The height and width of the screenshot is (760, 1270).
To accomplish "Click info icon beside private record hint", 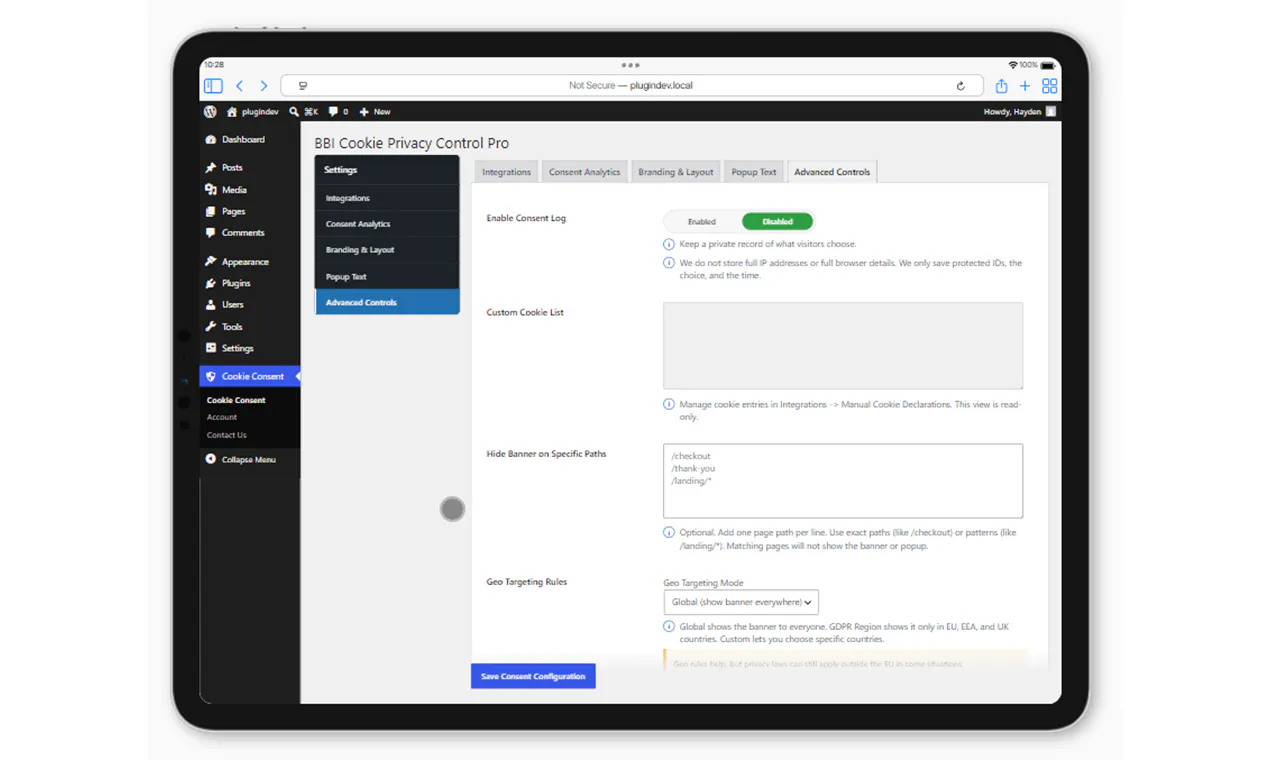I will [x=669, y=244].
